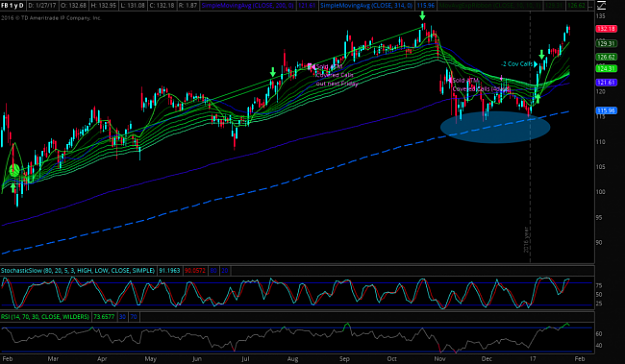625x364 pixels.
Task: Click the 75 stochastic axis label
Action: (599, 286)
